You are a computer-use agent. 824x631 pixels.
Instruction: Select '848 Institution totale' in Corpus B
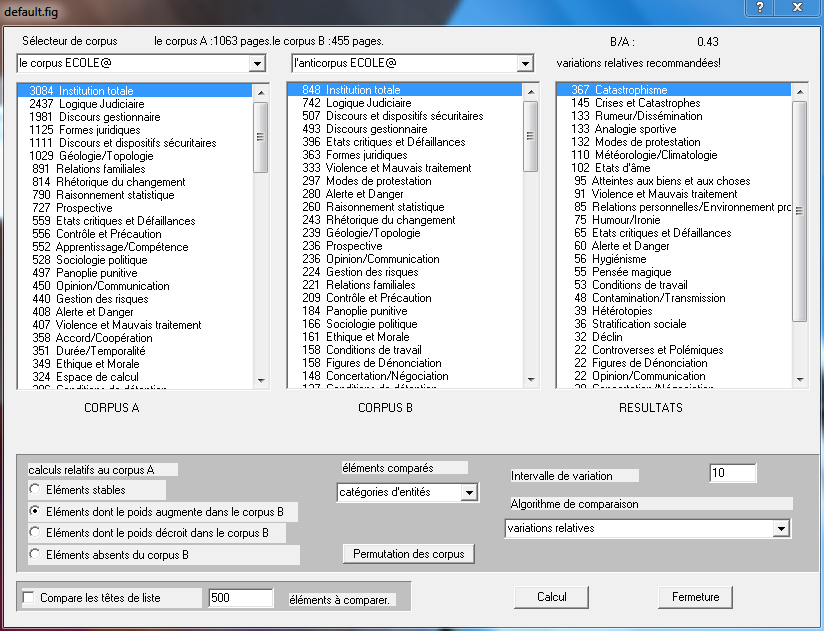tap(405, 90)
